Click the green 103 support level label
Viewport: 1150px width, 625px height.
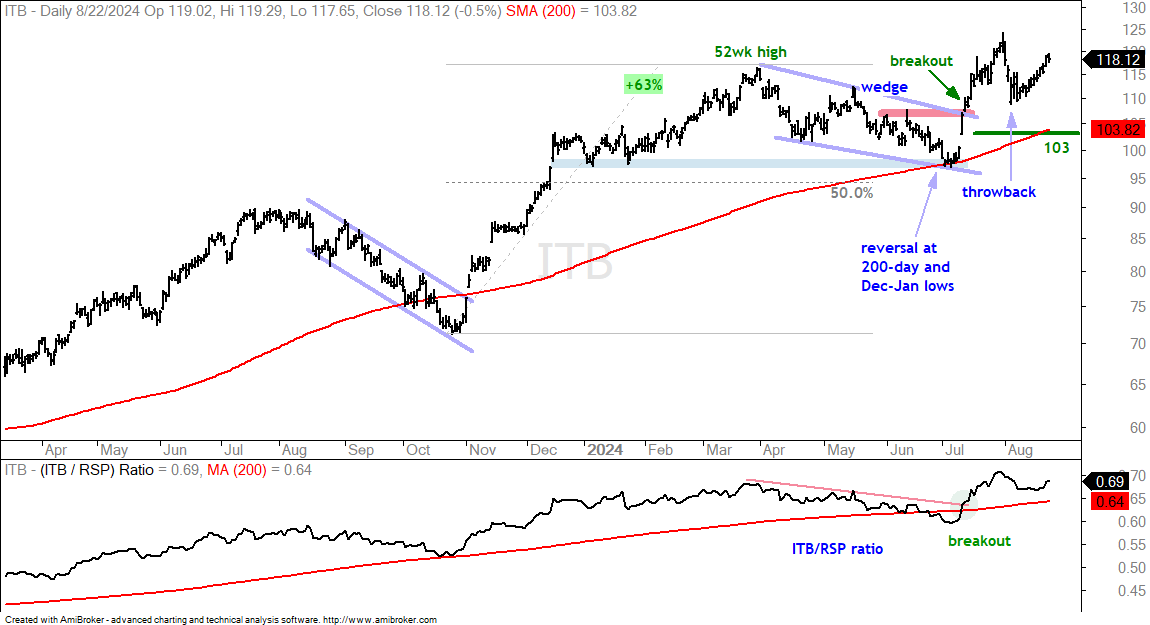[1056, 148]
